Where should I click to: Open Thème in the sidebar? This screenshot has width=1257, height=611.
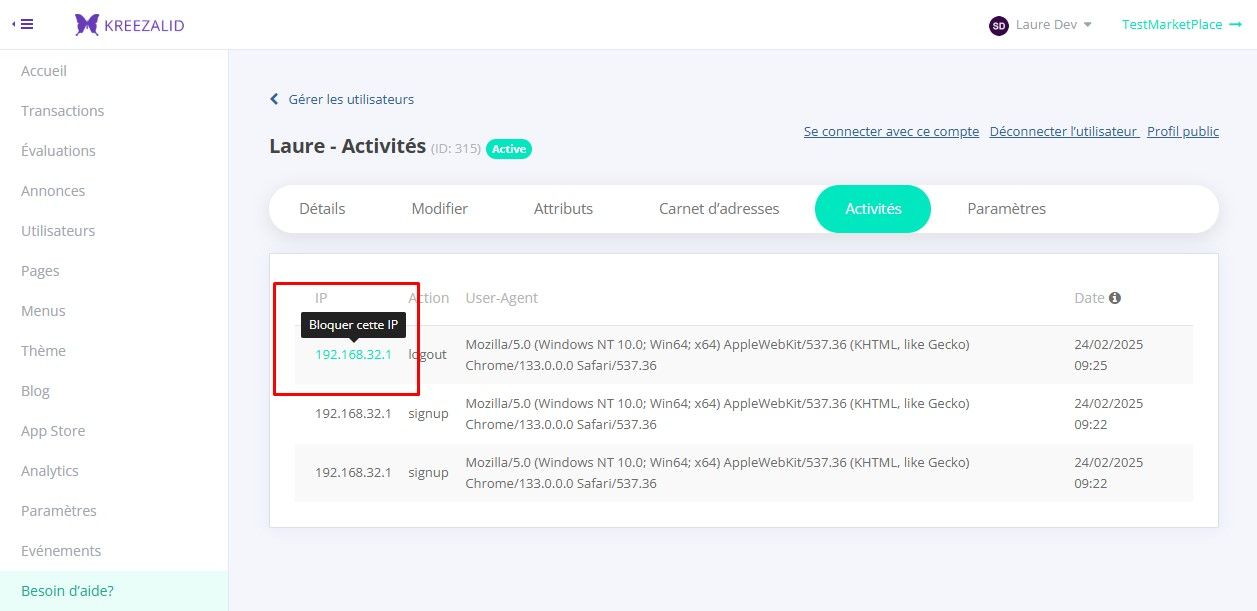click(x=43, y=351)
